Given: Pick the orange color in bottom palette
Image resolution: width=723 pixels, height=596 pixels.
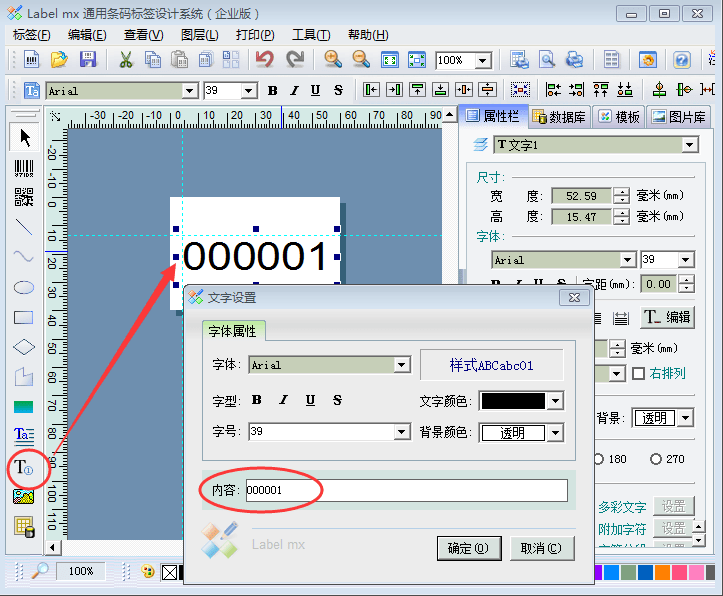Looking at the screenshot, I should pos(662,572).
